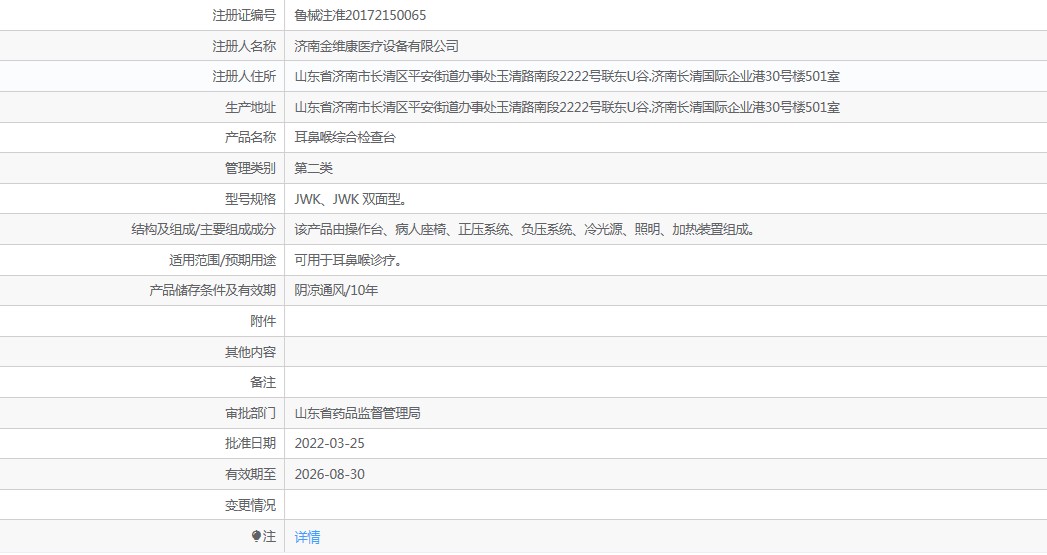The width and height of the screenshot is (1047, 555).
Task: Click the approving department 山东省药品监督管理局
Action: 357,413
